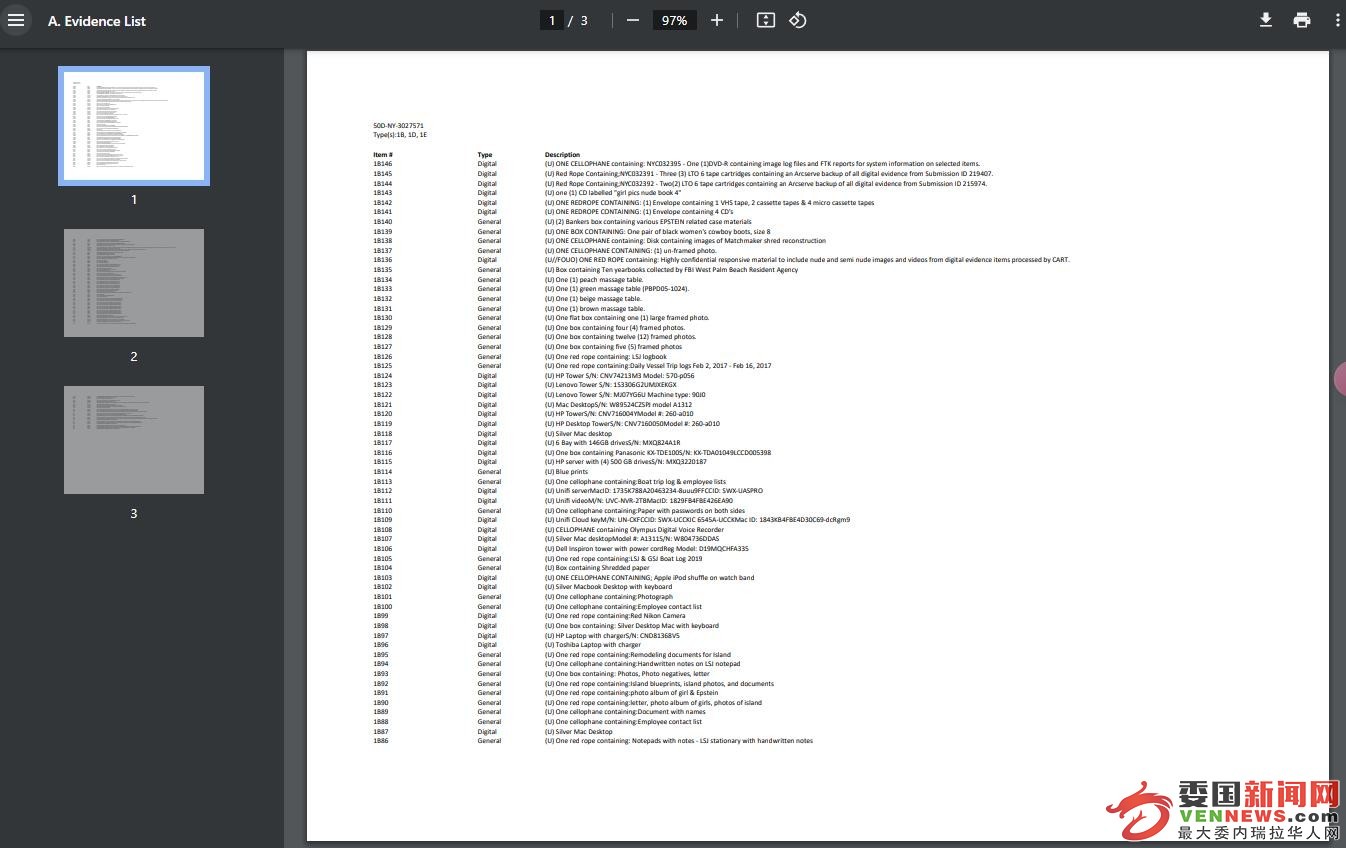1346x848 pixels.
Task: Click the Matchmaker shred reconstruction row
Action: coord(685,241)
